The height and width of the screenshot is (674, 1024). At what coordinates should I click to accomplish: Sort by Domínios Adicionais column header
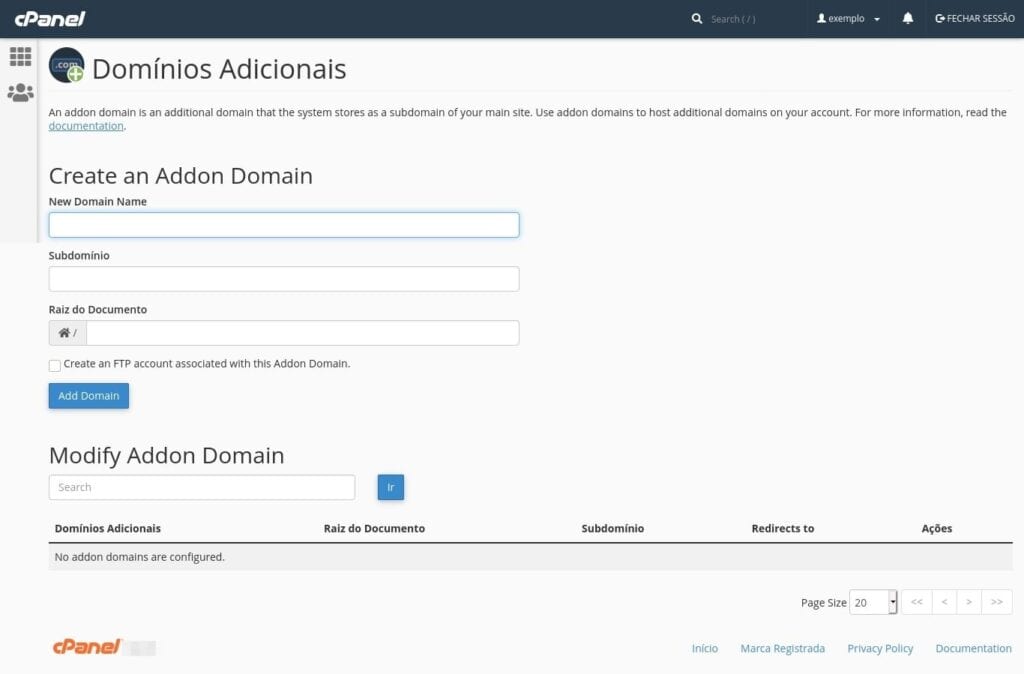(x=108, y=528)
